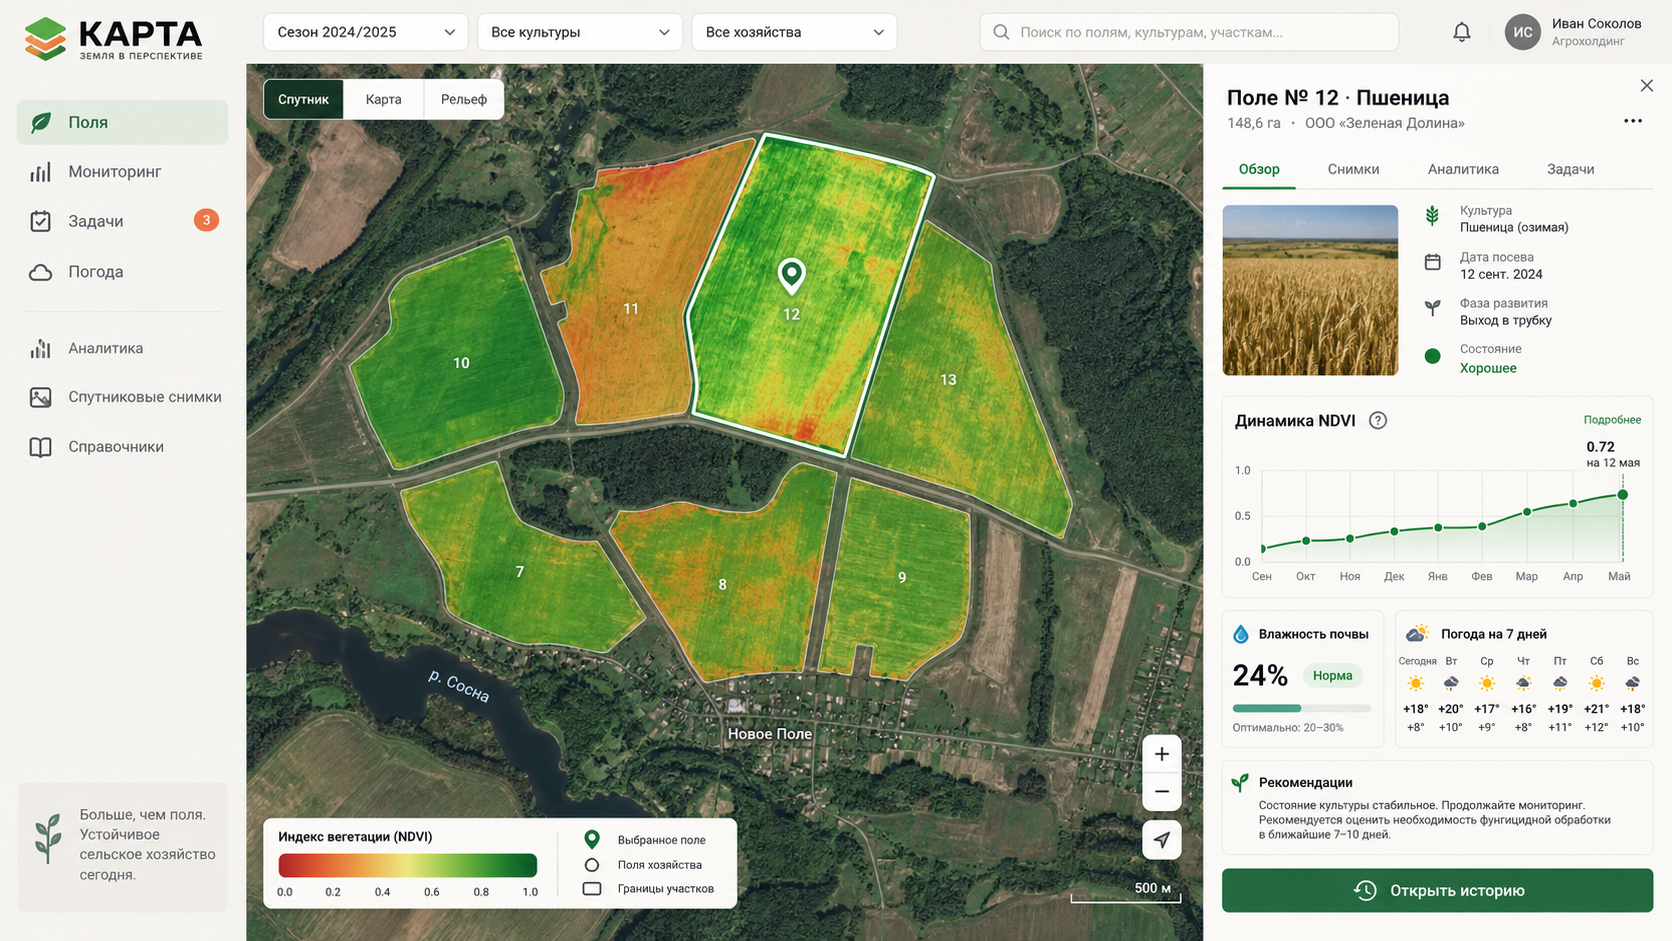Viewport: 1672px width, 941px height.
Task: Click the NDVI color gradient legend
Action: pyautogui.click(x=408, y=865)
